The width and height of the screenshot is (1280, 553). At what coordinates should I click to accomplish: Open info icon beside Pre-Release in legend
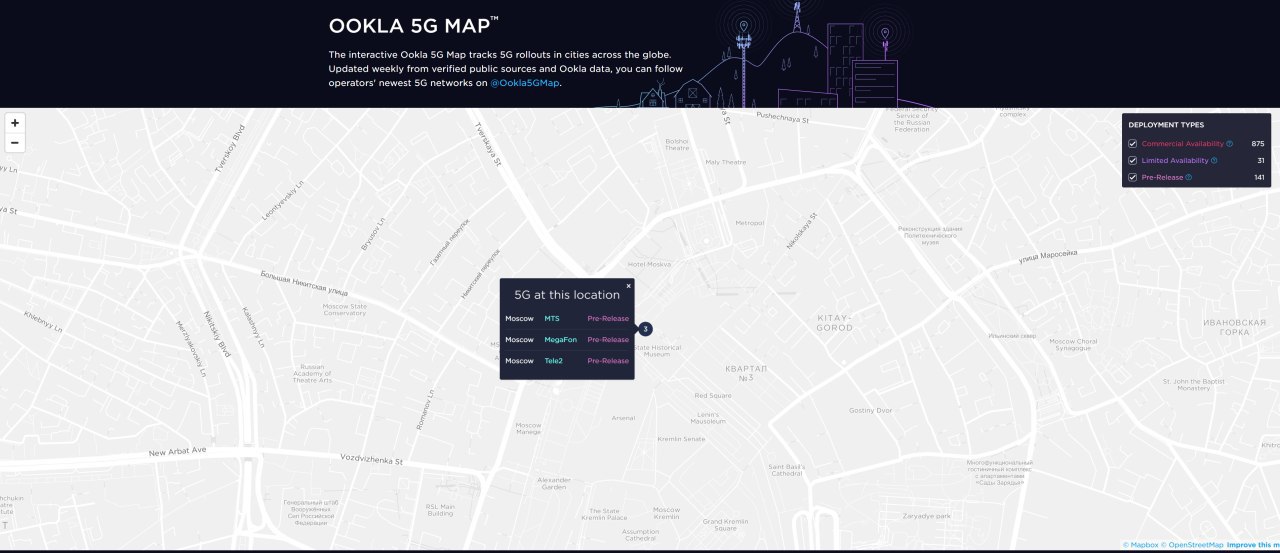pos(1189,178)
